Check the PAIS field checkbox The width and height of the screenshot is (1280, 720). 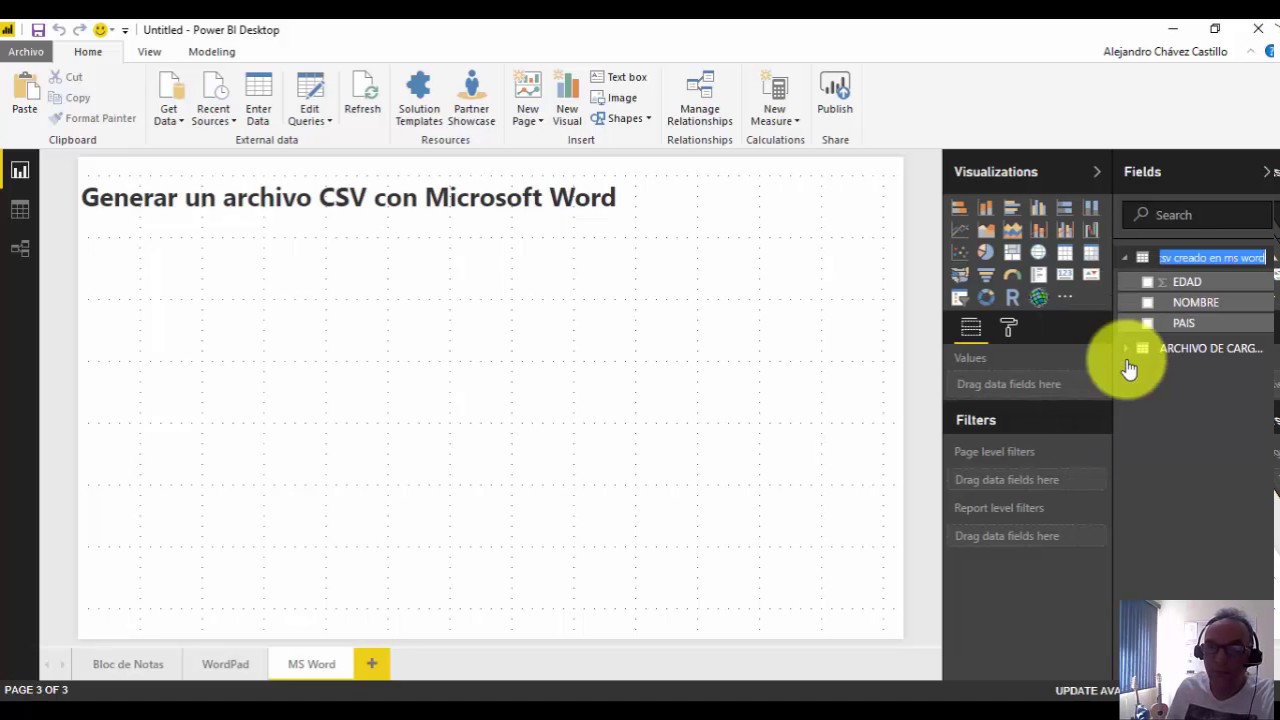pos(1147,323)
